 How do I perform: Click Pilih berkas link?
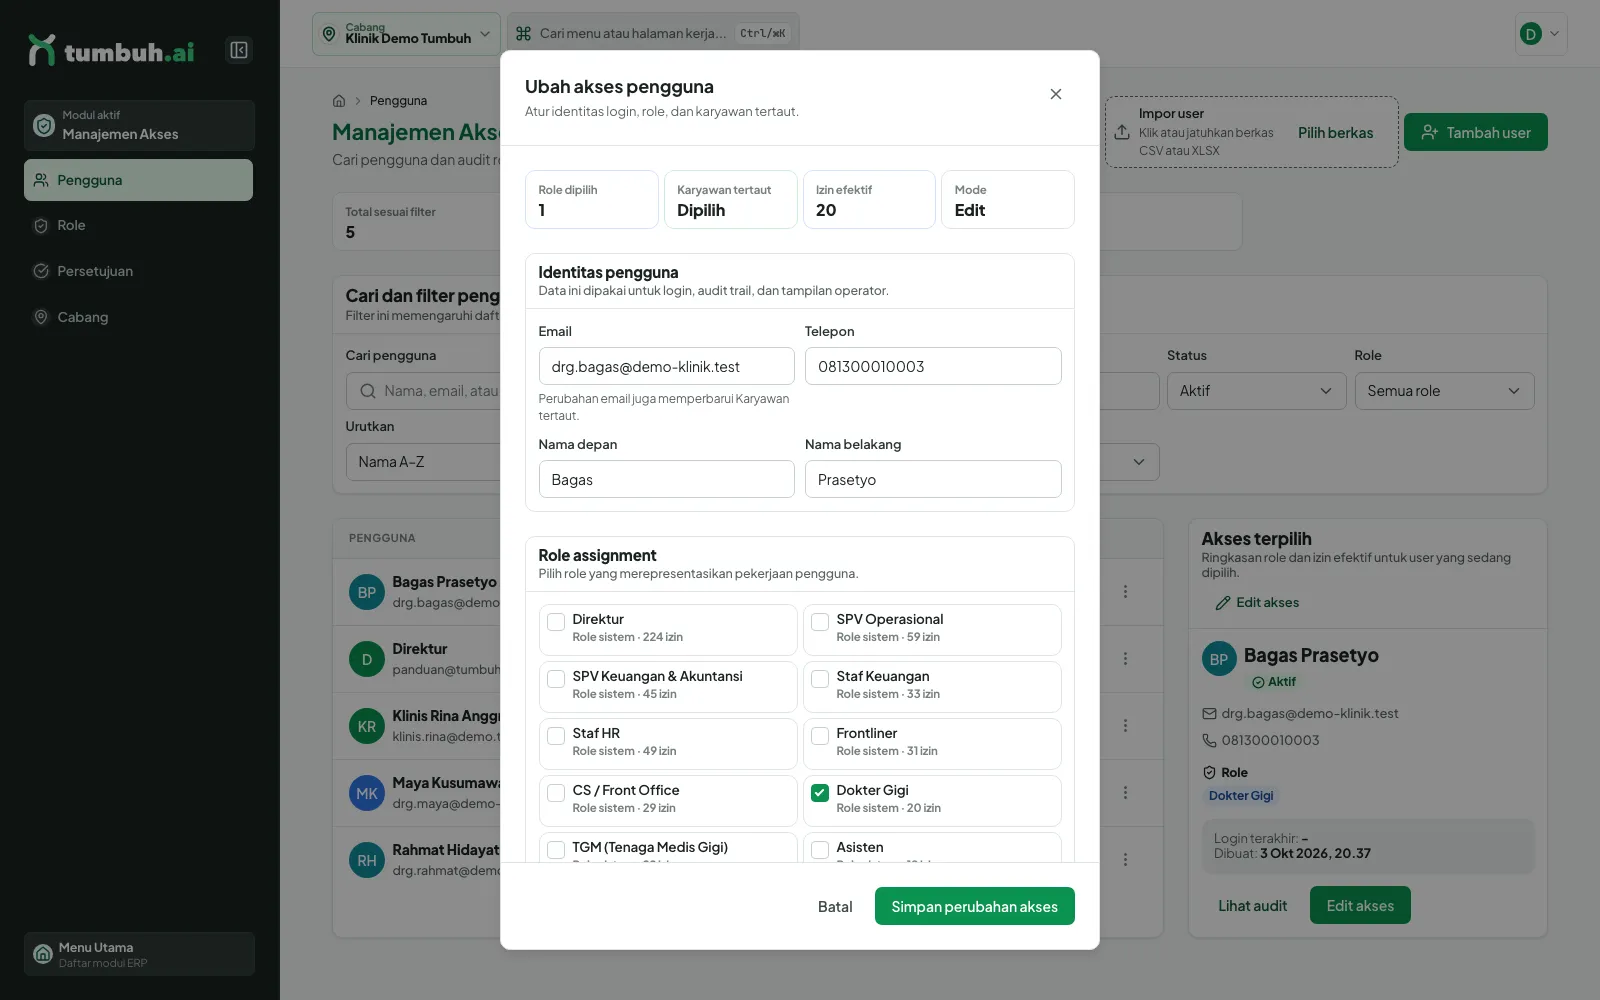pos(1335,132)
